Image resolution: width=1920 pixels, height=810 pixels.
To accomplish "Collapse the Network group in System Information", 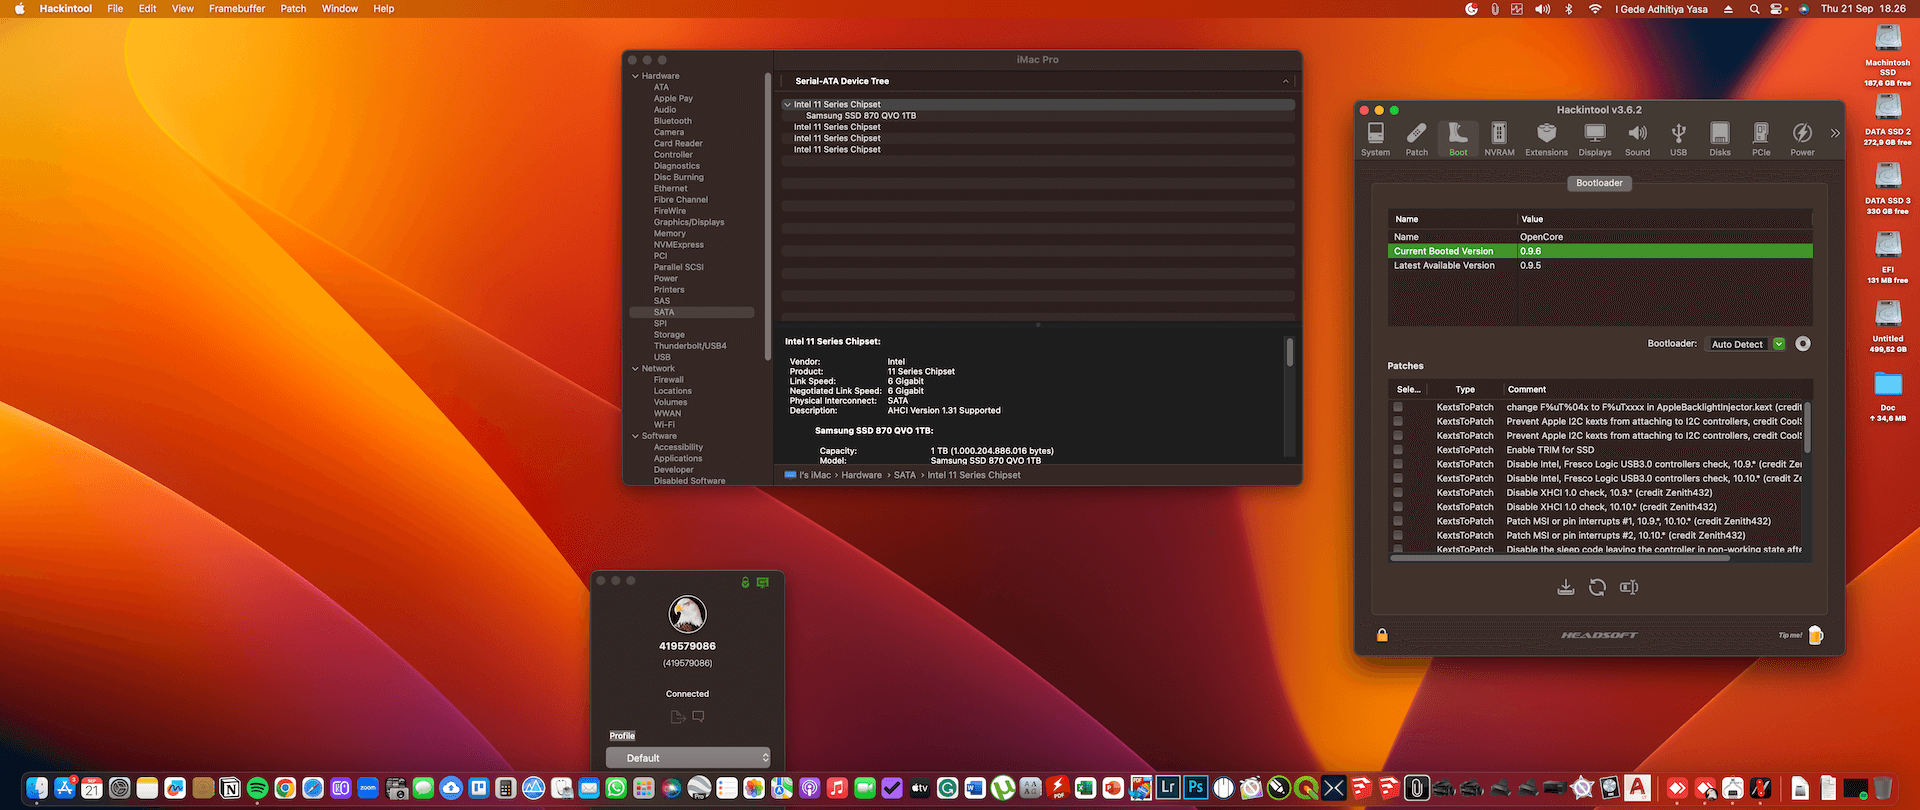I will 635,369.
